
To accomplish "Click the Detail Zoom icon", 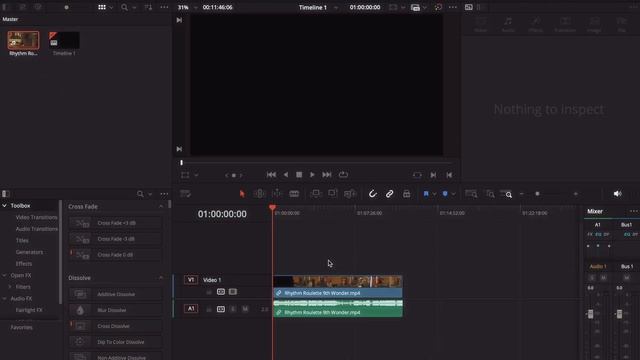I will [x=490, y=194].
